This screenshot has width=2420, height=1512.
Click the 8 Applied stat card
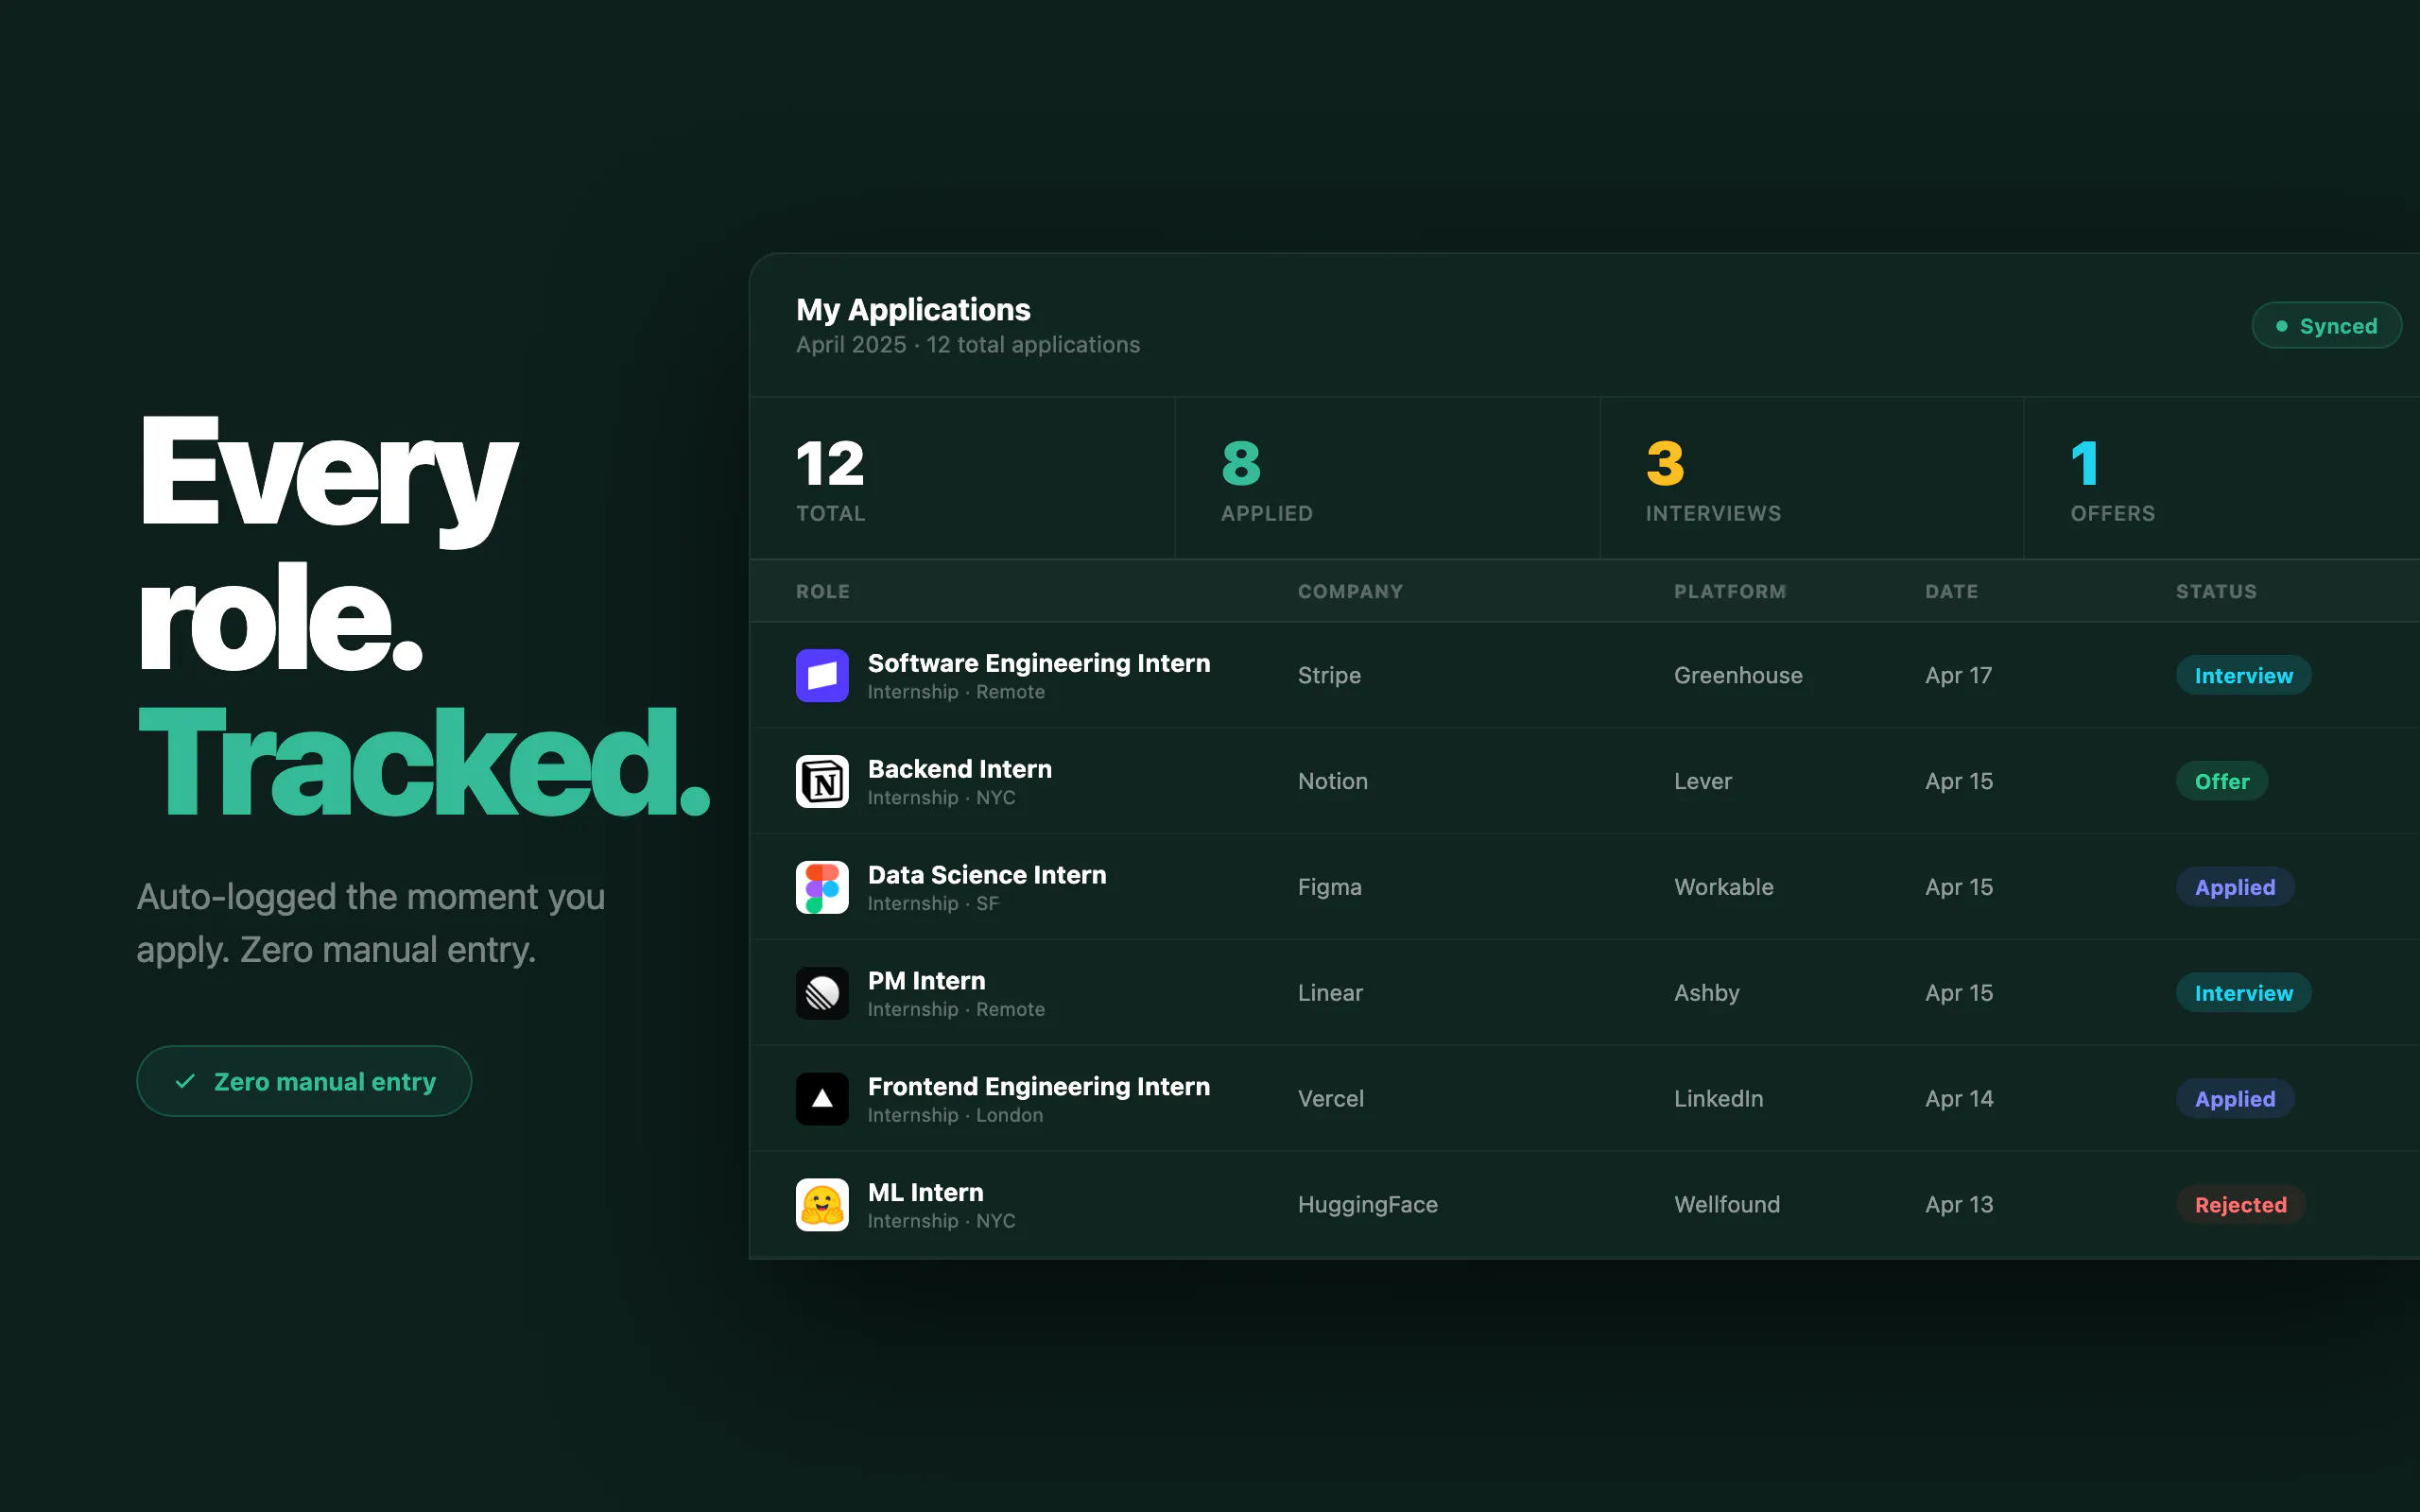[1387, 478]
